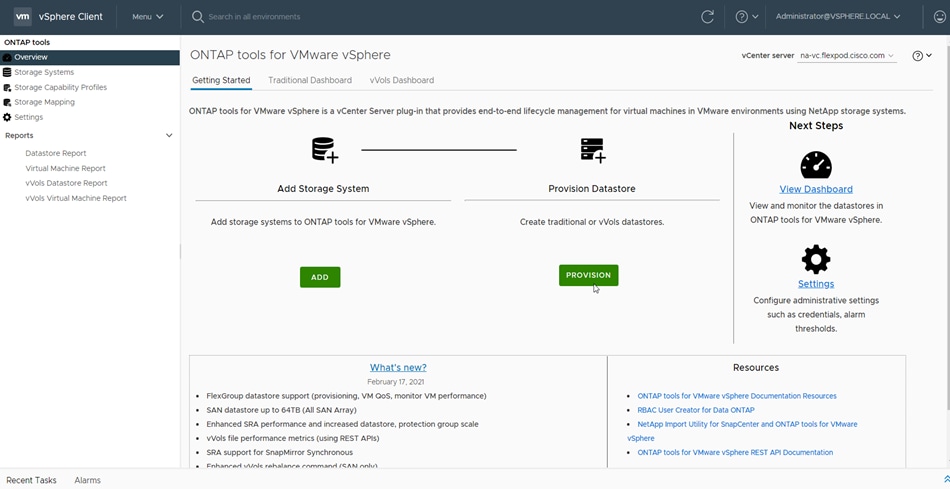
Task: Click the green ADD button
Action: tap(320, 277)
